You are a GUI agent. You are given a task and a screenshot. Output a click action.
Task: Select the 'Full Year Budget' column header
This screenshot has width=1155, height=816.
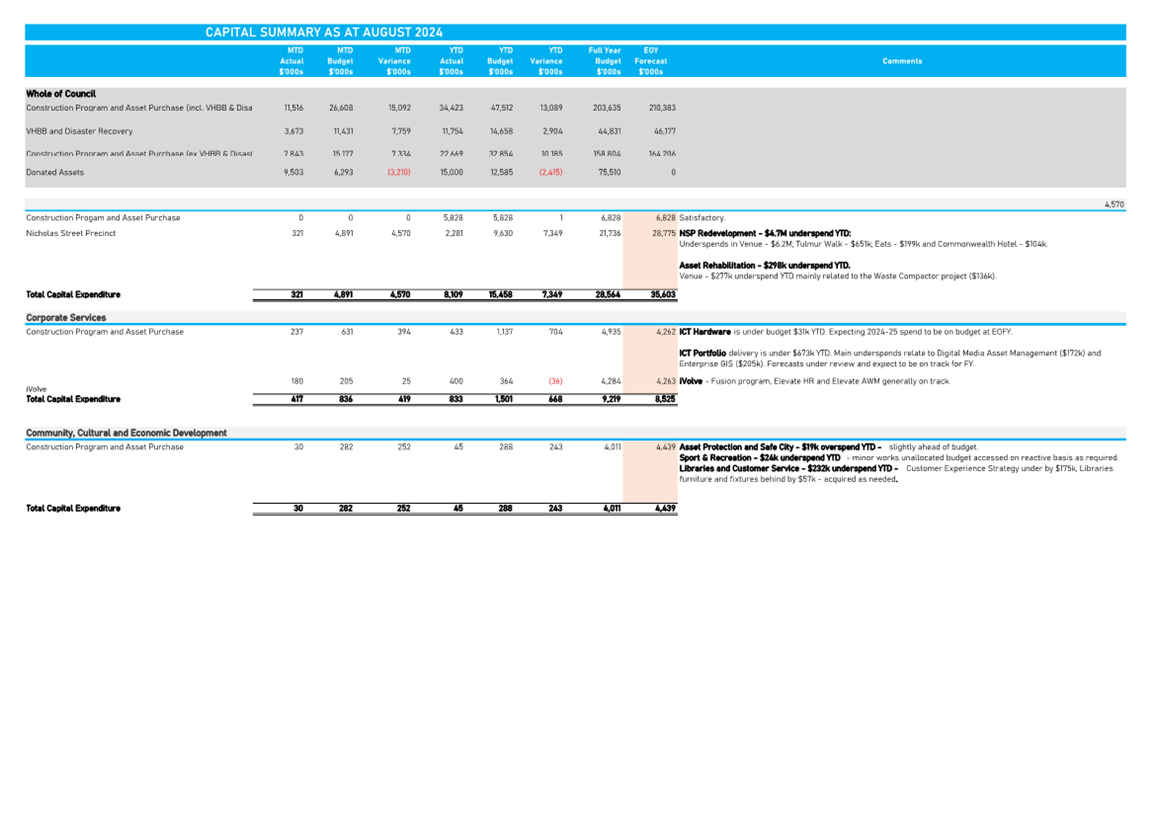(x=605, y=61)
